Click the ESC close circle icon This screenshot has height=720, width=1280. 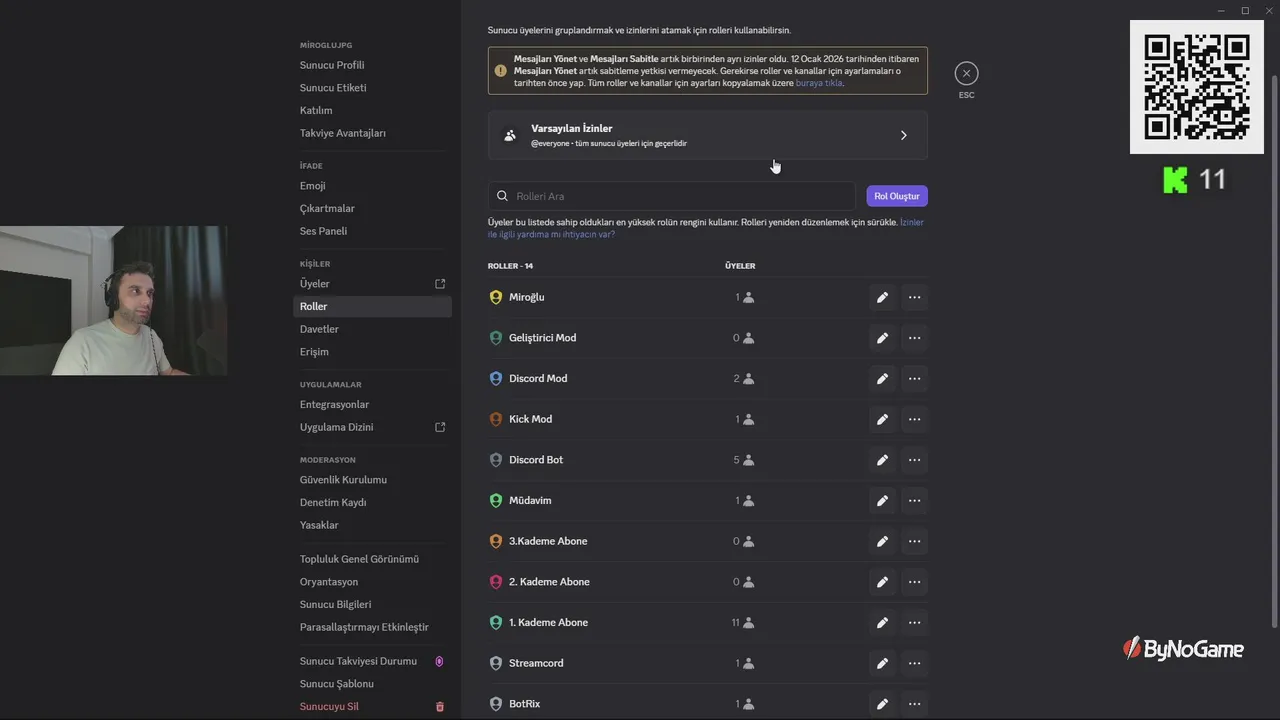(966, 73)
